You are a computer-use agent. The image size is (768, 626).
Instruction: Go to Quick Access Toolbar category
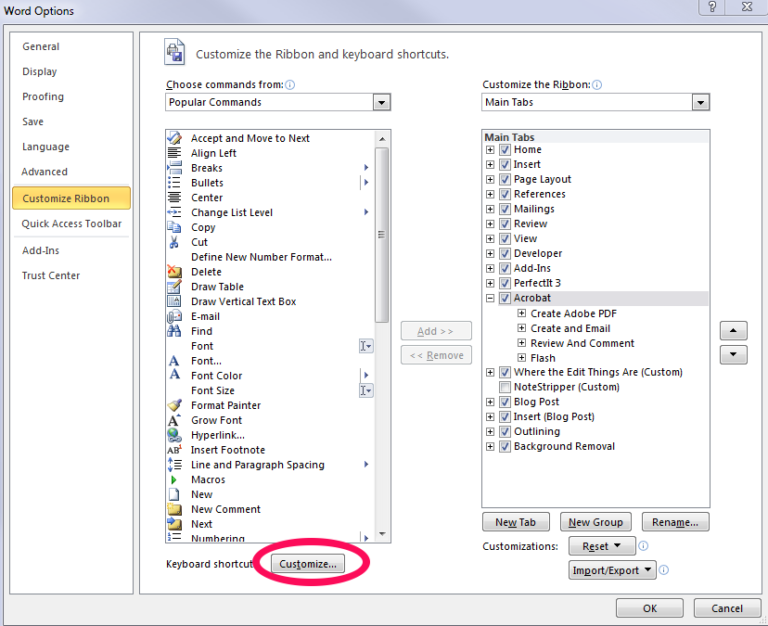(x=72, y=224)
